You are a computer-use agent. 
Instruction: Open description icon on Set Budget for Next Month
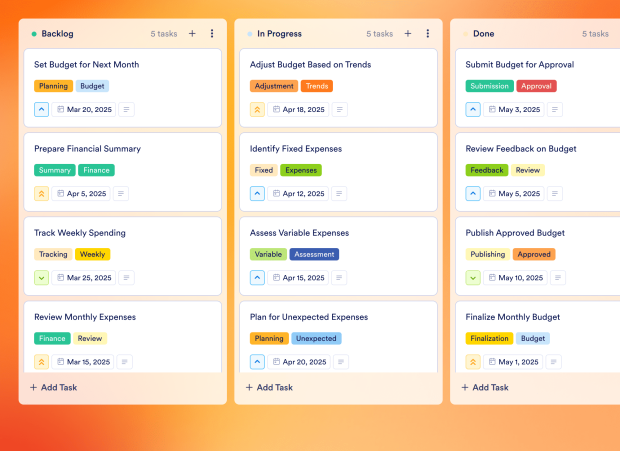pyautogui.click(x=125, y=110)
